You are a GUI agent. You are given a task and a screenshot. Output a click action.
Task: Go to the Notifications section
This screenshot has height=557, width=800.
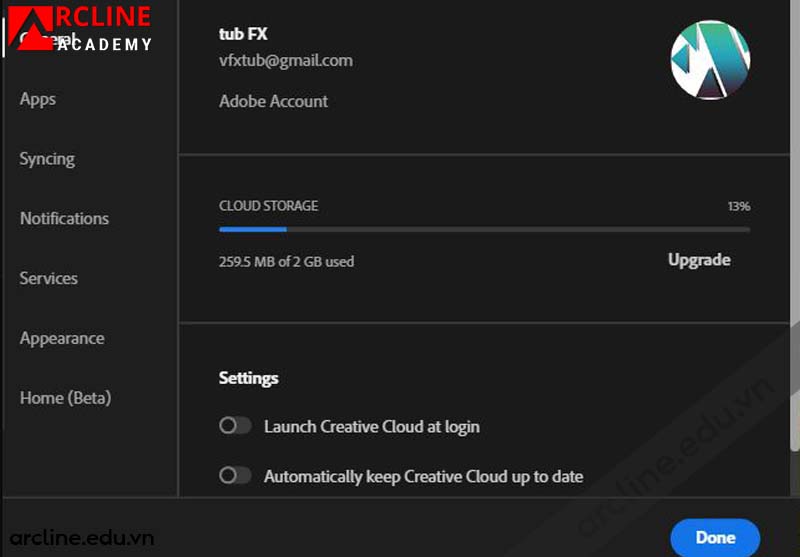[x=64, y=218]
